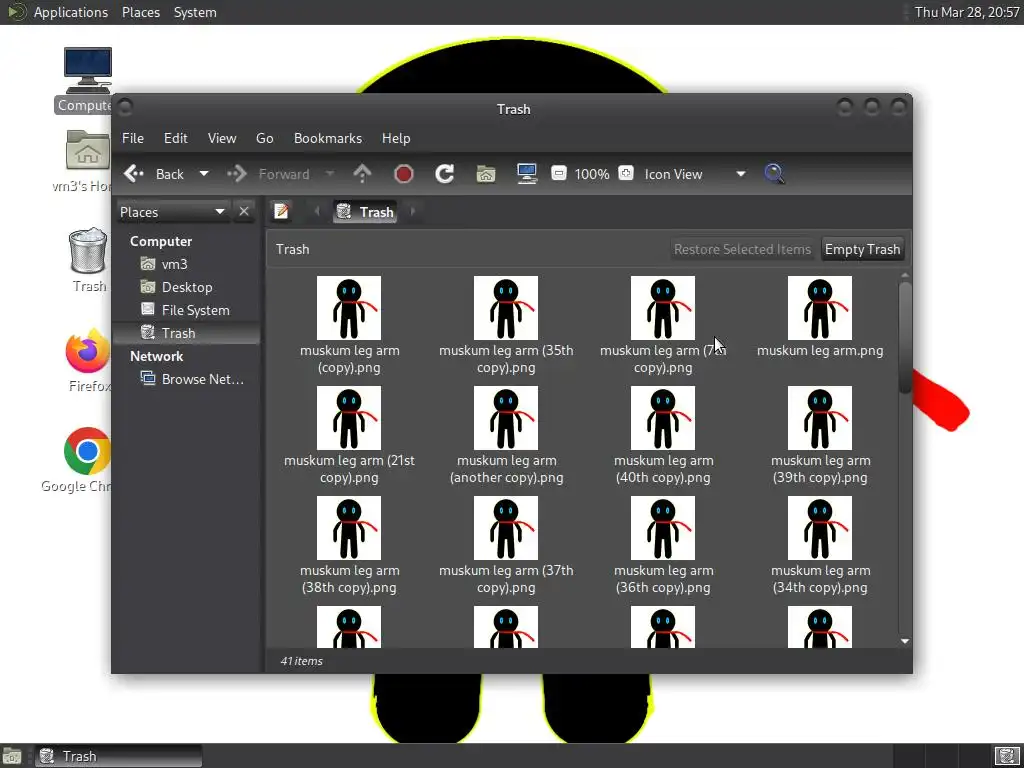1024x768 pixels.
Task: Click the Trash path bar button
Action: coord(364,212)
